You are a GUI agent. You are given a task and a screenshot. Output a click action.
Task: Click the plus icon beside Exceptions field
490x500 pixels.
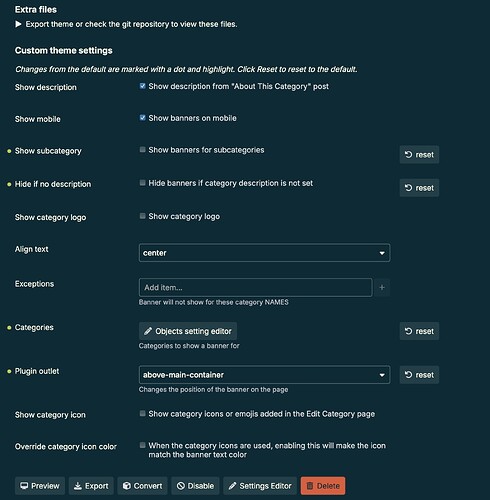point(382,287)
